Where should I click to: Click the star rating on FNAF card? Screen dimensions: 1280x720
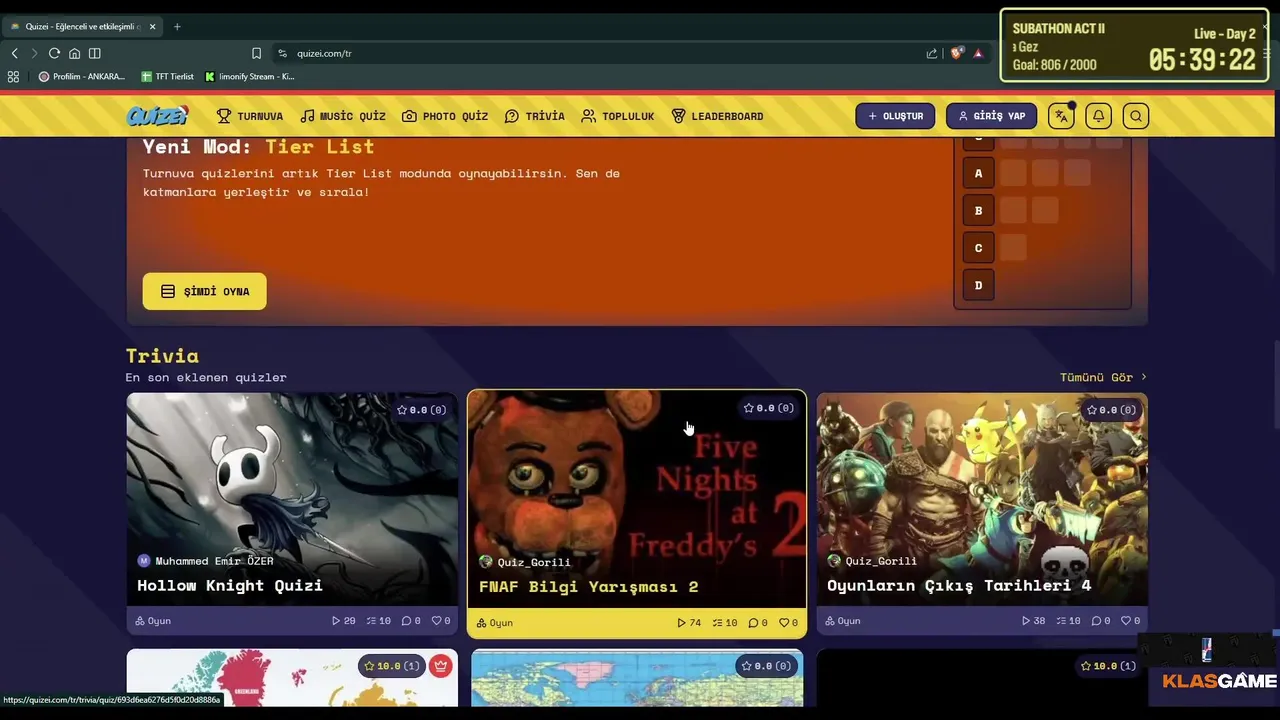pos(768,408)
